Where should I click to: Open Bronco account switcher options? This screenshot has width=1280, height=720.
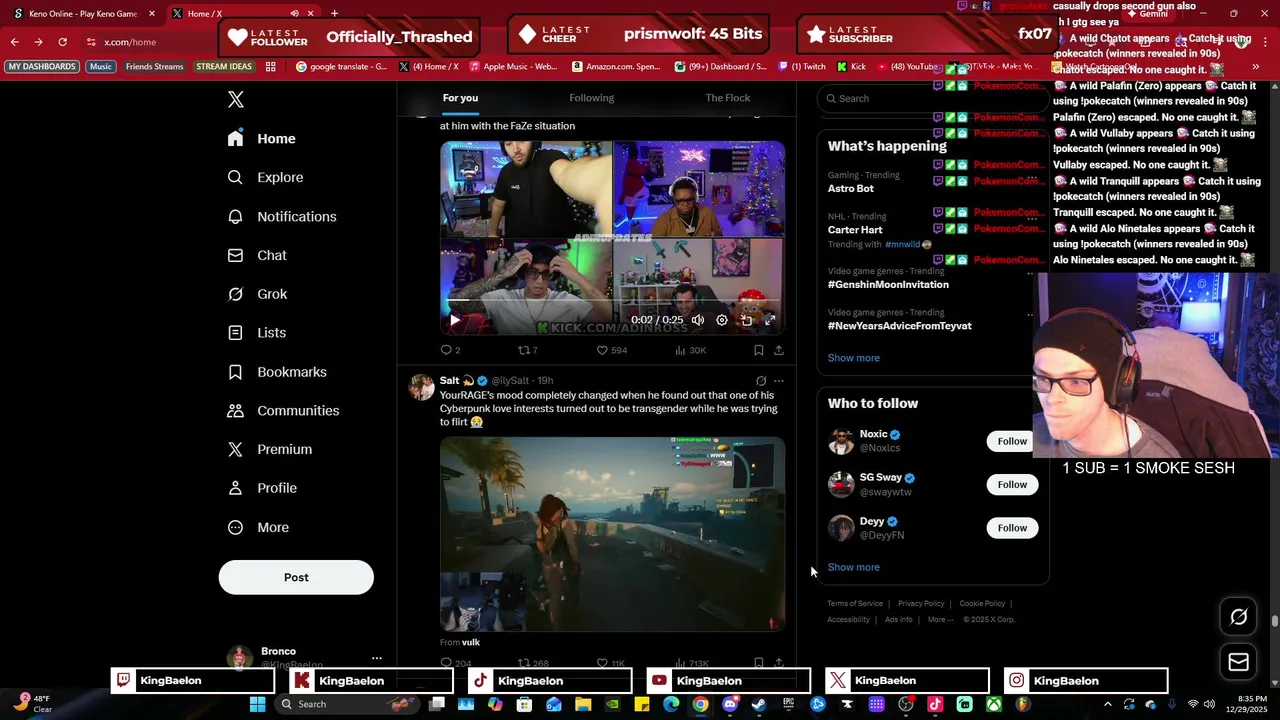point(377,658)
